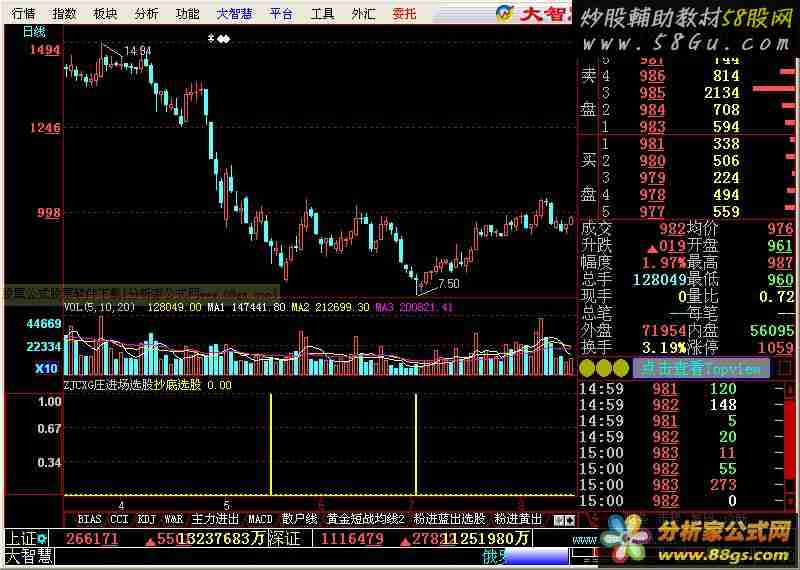Click the 内盘 value 56095
Screen dimensions: 800x570
(772, 331)
